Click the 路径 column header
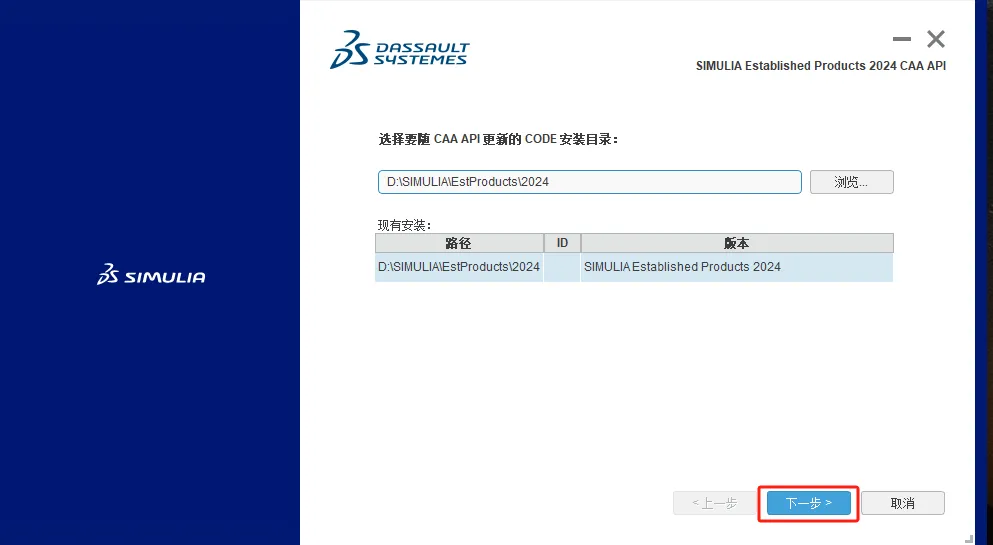 [459, 243]
